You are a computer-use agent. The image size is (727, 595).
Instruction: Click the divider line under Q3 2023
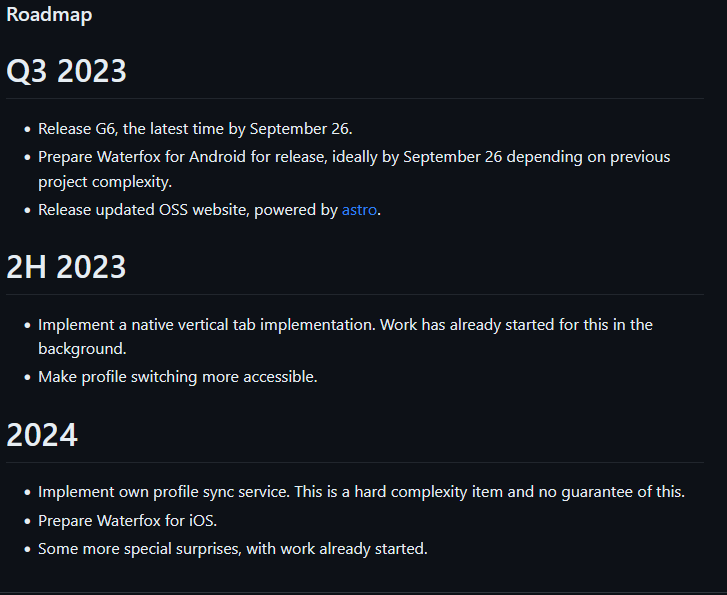pyautogui.click(x=363, y=99)
